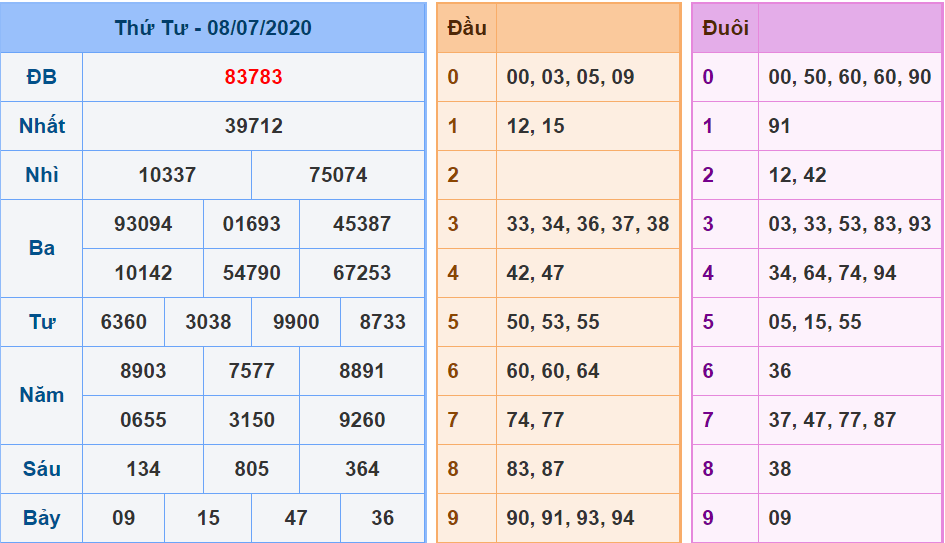
Task: Select third prize number 01693
Action: 251,224
